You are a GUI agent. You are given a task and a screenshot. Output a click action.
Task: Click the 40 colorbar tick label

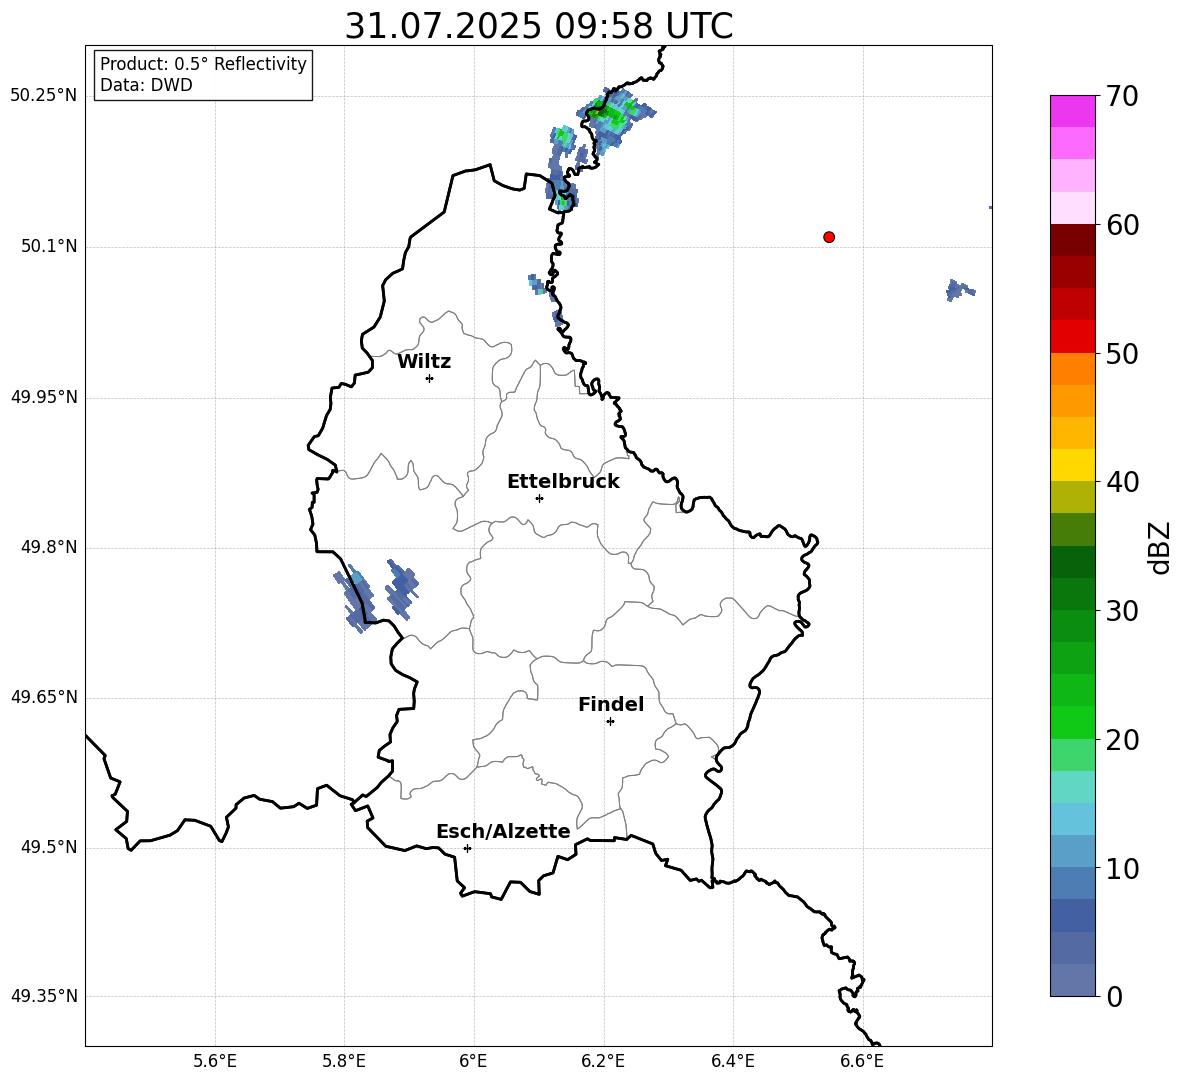pyautogui.click(x=1122, y=482)
